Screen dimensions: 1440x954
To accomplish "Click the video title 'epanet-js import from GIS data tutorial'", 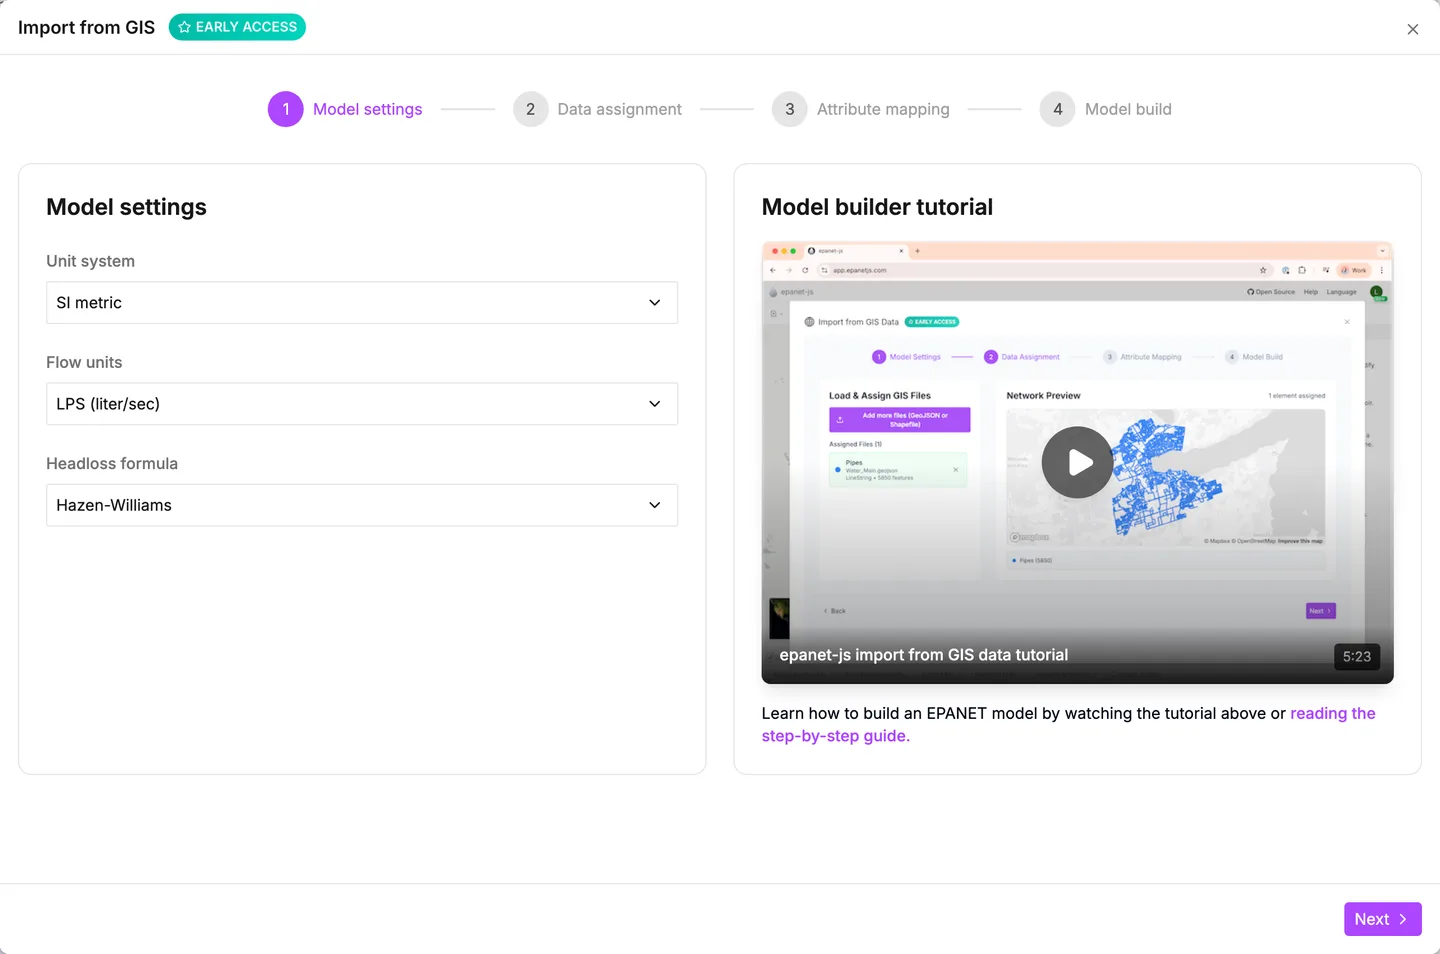I will [923, 655].
